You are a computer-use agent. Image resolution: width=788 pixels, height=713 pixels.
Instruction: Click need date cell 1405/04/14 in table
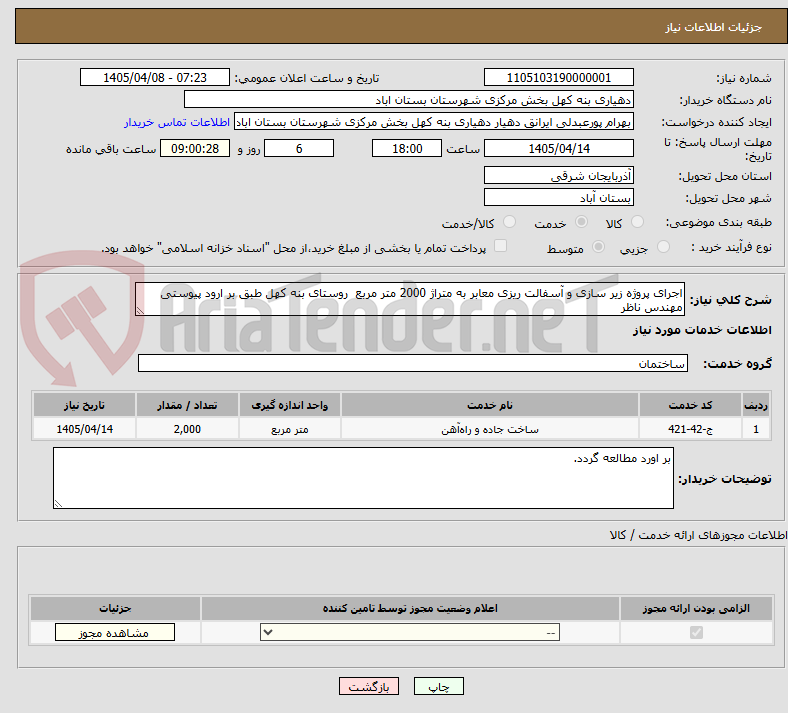(84, 429)
